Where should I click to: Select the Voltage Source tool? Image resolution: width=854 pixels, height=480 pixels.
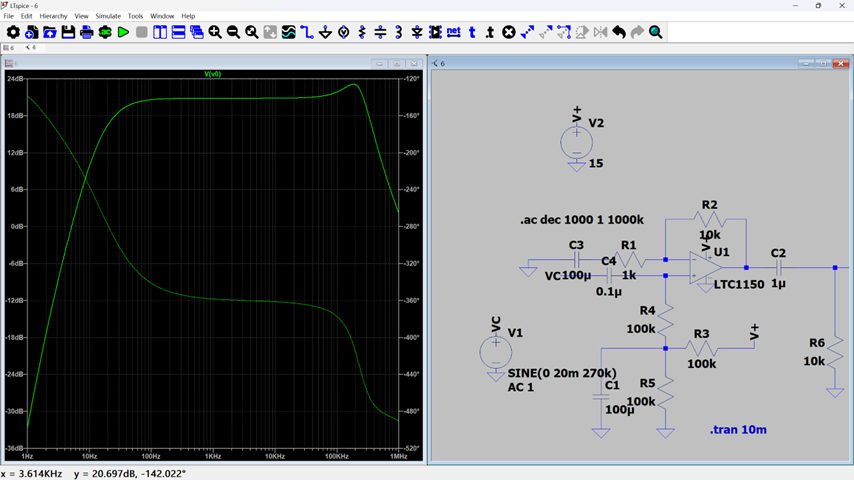(344, 32)
